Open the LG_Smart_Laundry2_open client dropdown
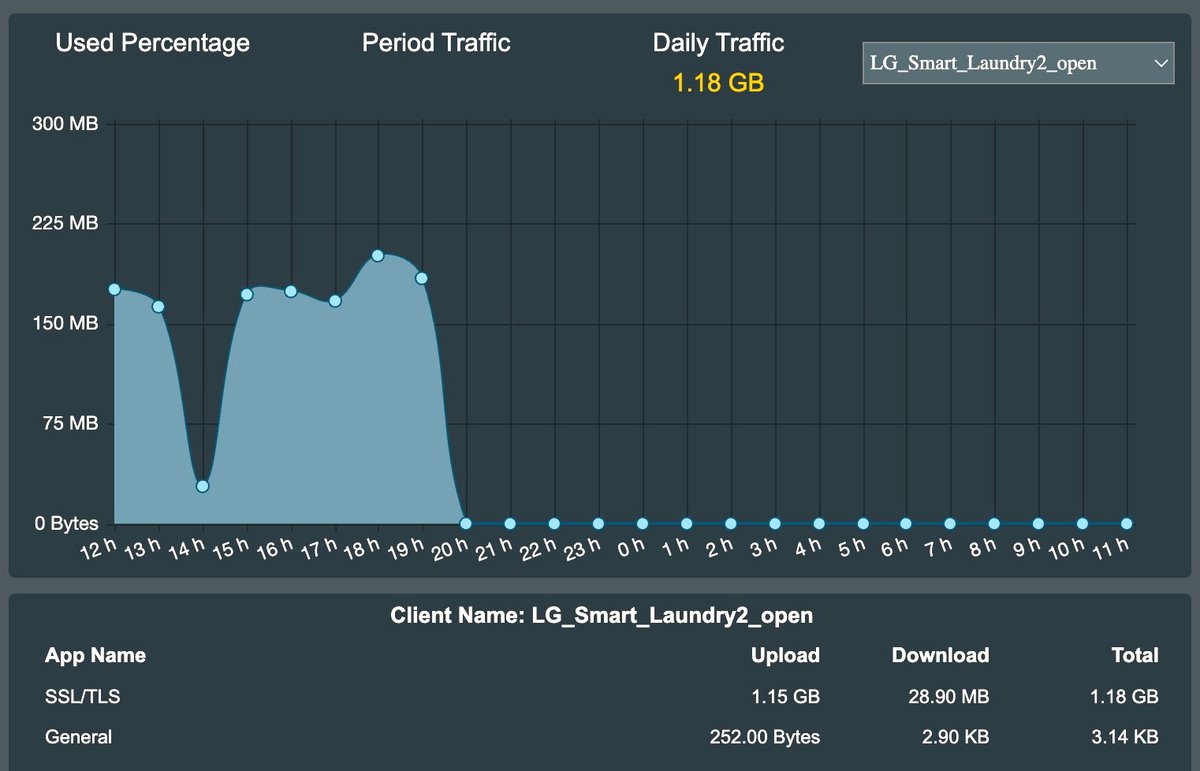 [1017, 63]
